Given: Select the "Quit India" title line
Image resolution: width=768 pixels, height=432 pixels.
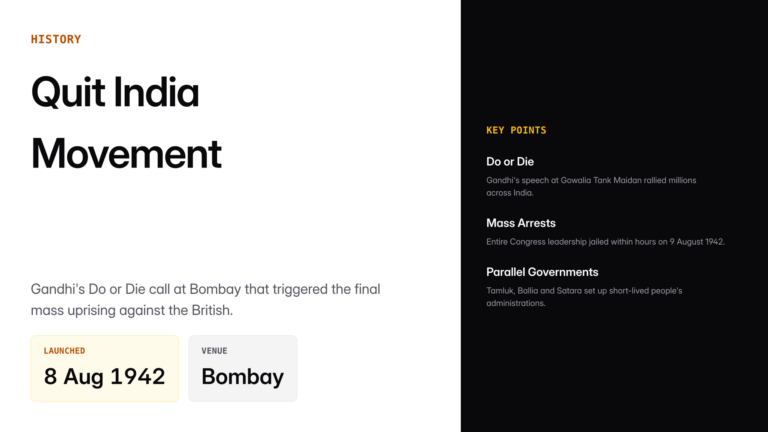Looking at the screenshot, I should click(x=115, y=93).
